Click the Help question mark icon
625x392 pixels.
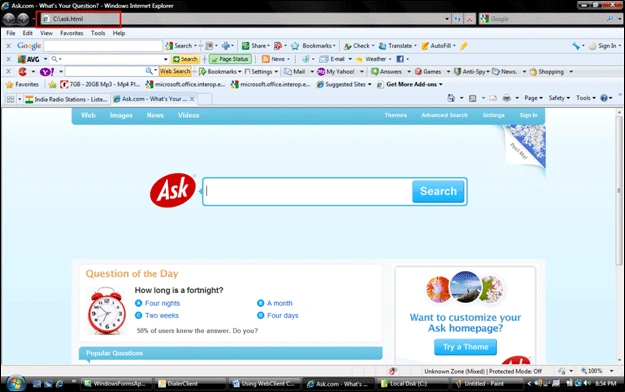604,98
